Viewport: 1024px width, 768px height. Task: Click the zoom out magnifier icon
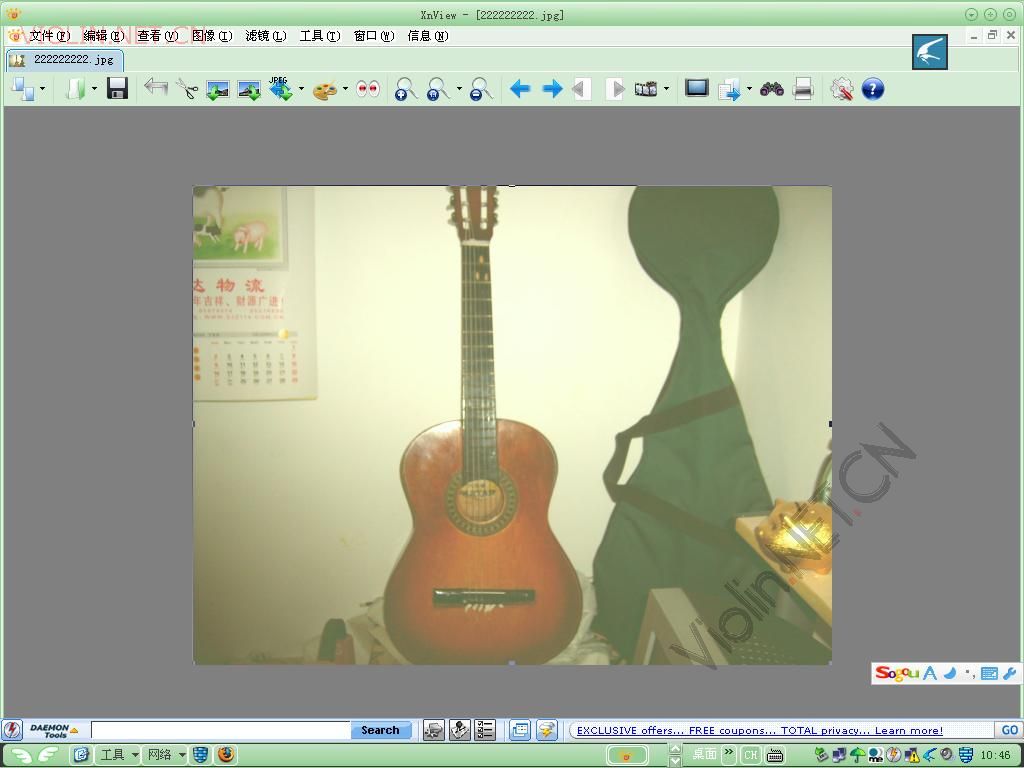[481, 89]
